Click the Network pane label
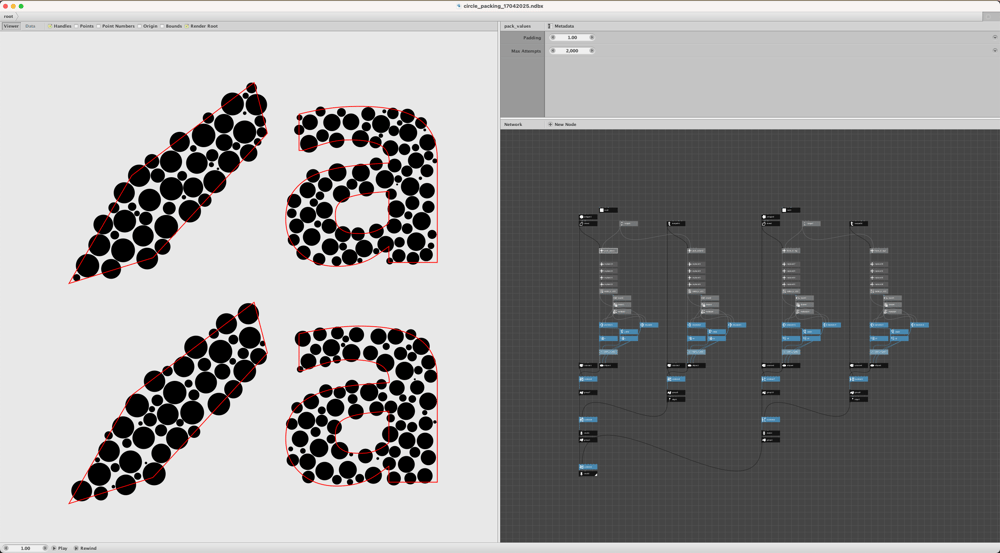The width and height of the screenshot is (1000, 553). click(x=513, y=124)
